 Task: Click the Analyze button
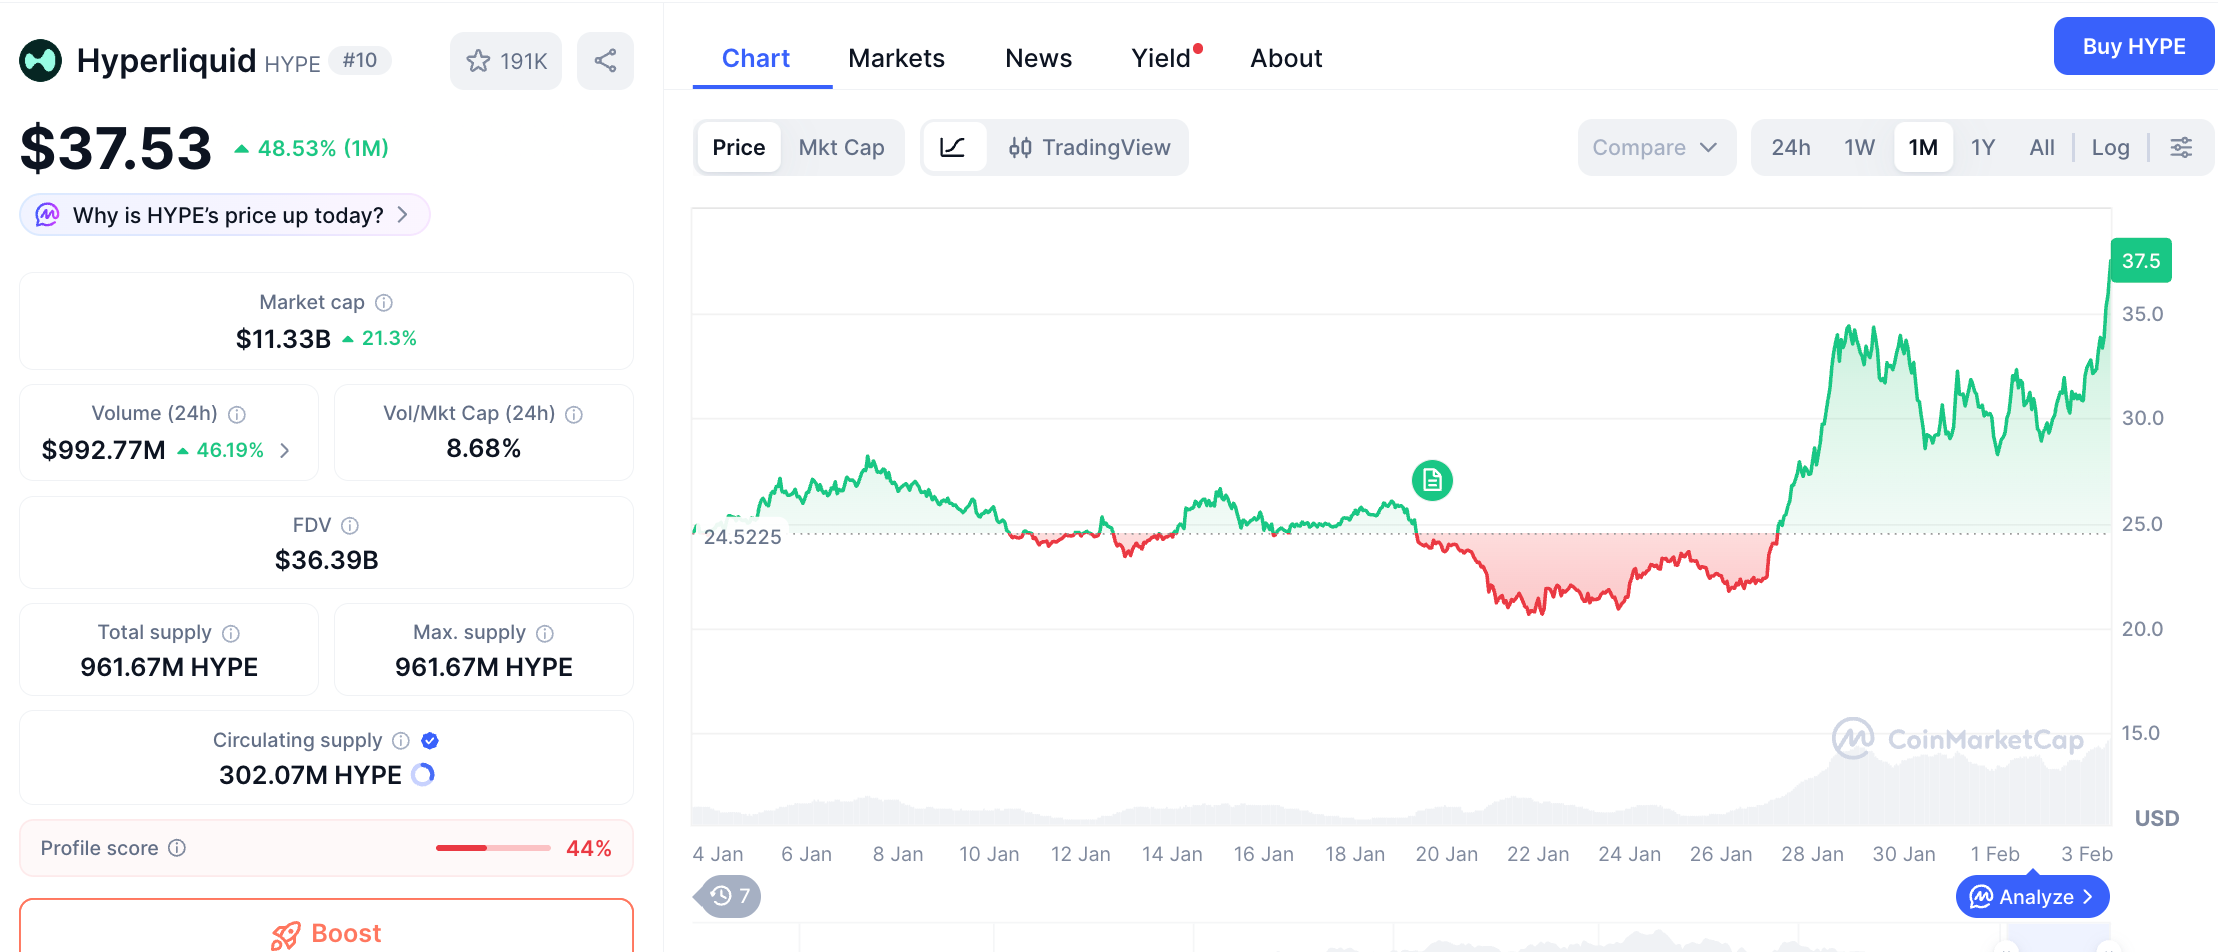pos(2032,897)
